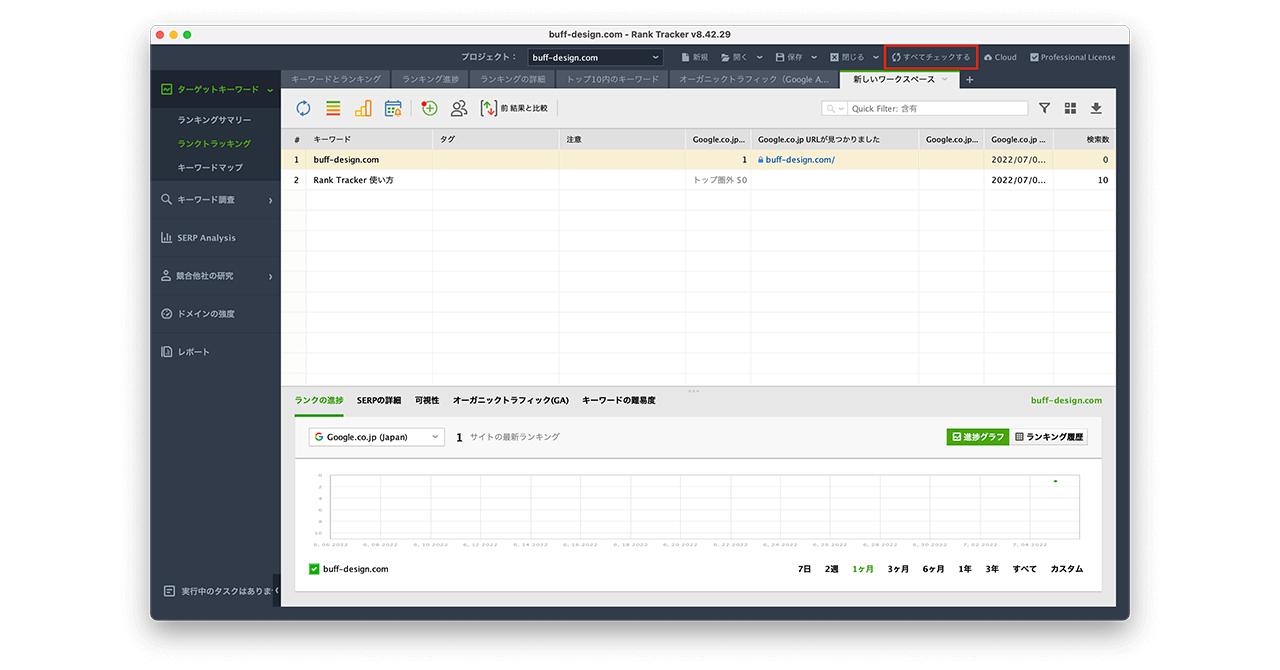Open the SERPの詳細 tab in lower panel
The height and width of the screenshot is (670, 1280).
378,400
